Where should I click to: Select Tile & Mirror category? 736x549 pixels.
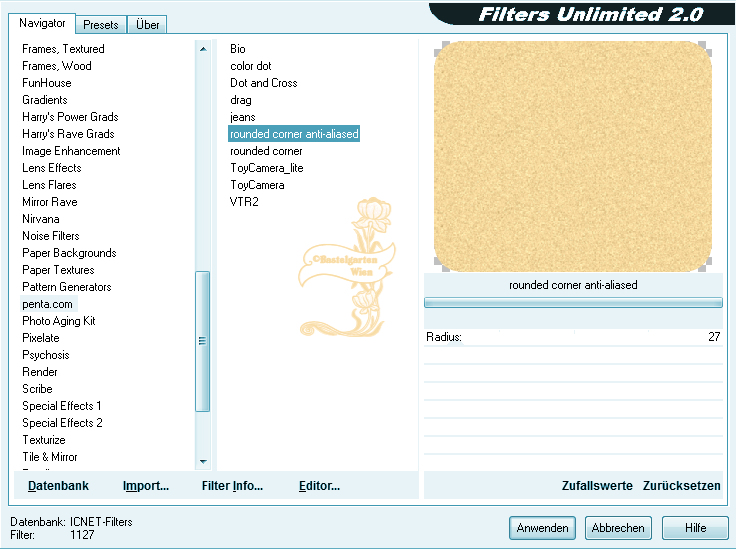click(50, 457)
